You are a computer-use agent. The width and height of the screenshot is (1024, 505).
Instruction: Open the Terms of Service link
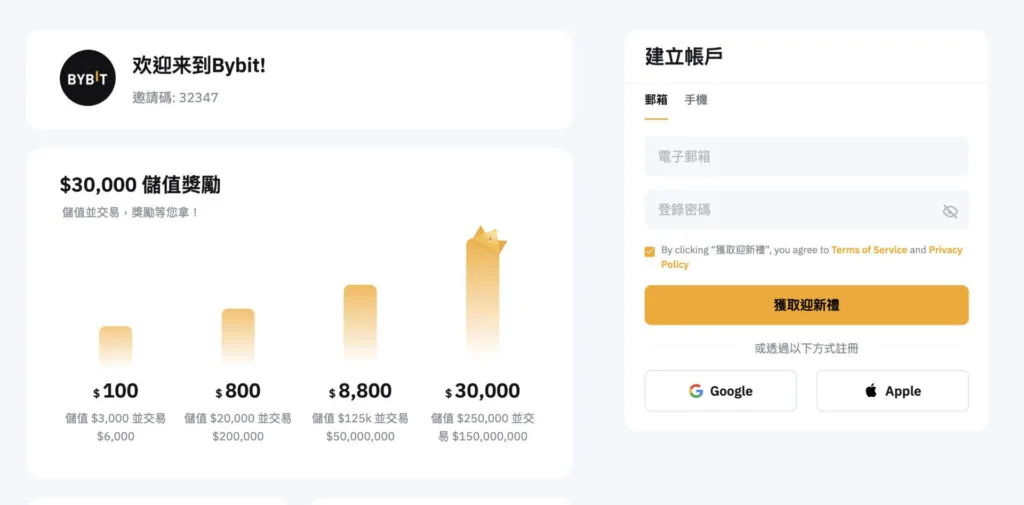pos(869,250)
